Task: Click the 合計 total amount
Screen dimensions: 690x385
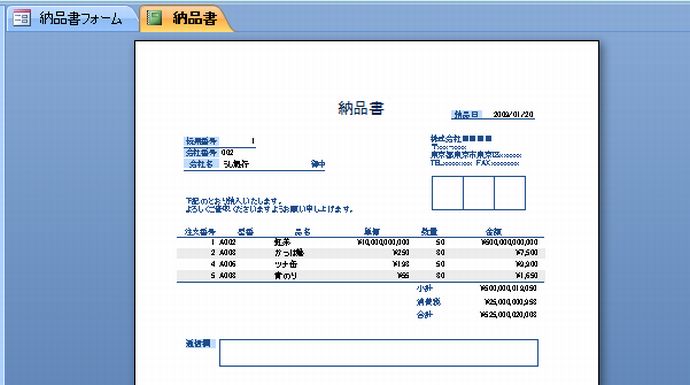Action: tap(508, 315)
